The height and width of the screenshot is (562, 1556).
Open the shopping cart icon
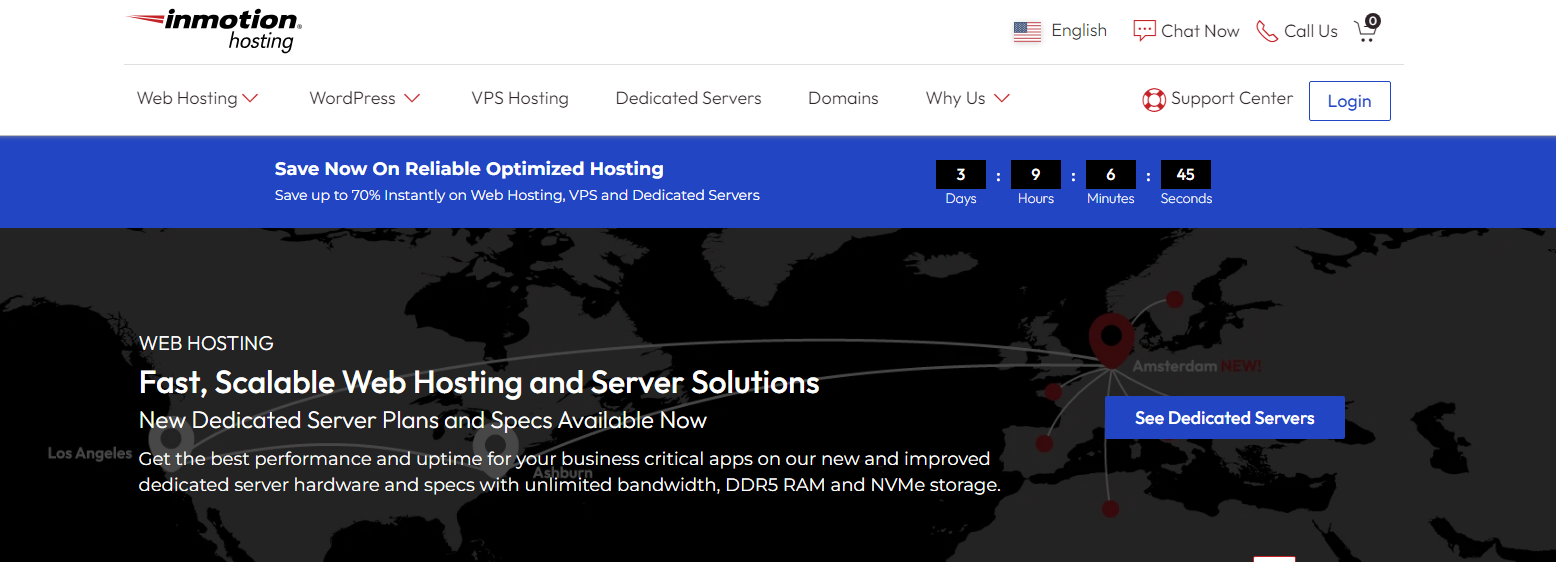click(x=1365, y=31)
